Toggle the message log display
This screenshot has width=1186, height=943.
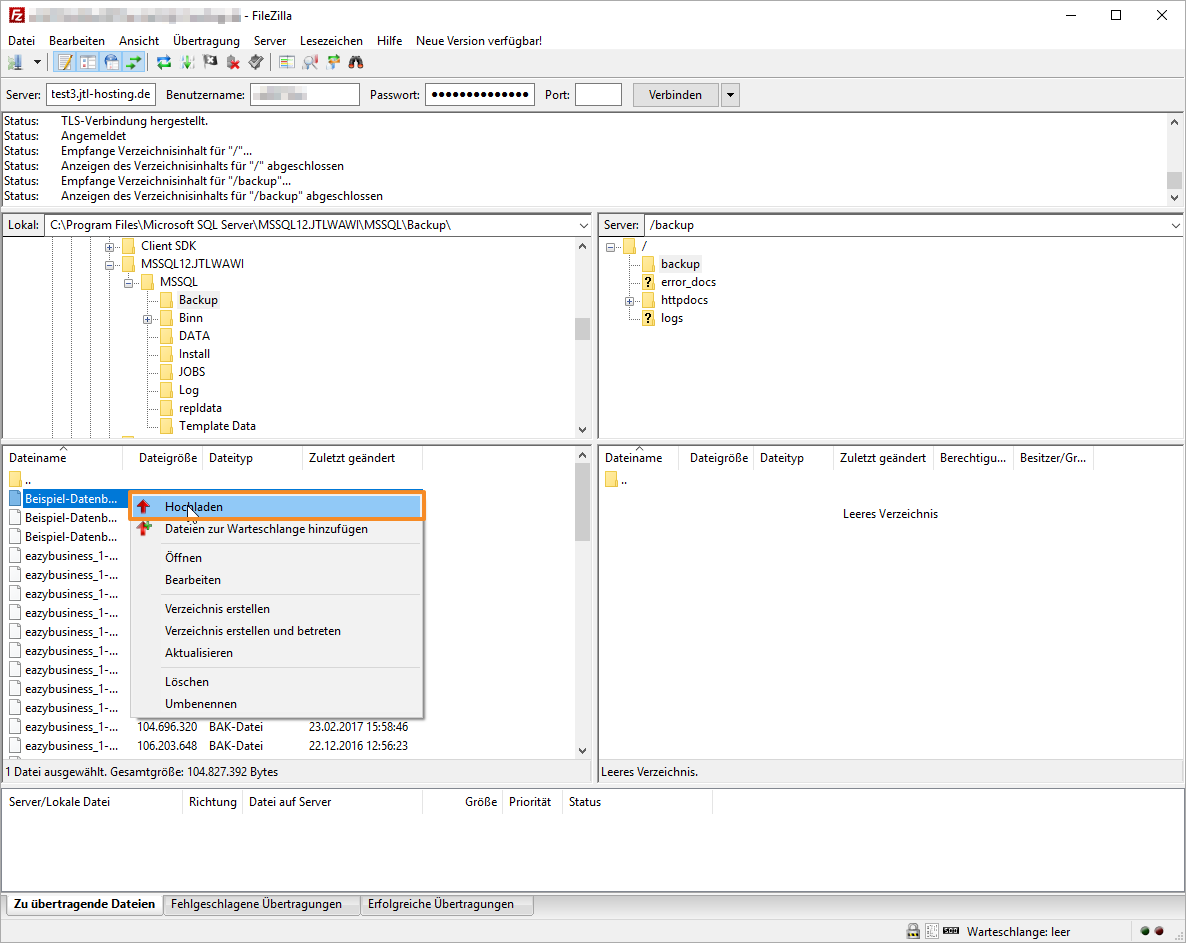65,63
